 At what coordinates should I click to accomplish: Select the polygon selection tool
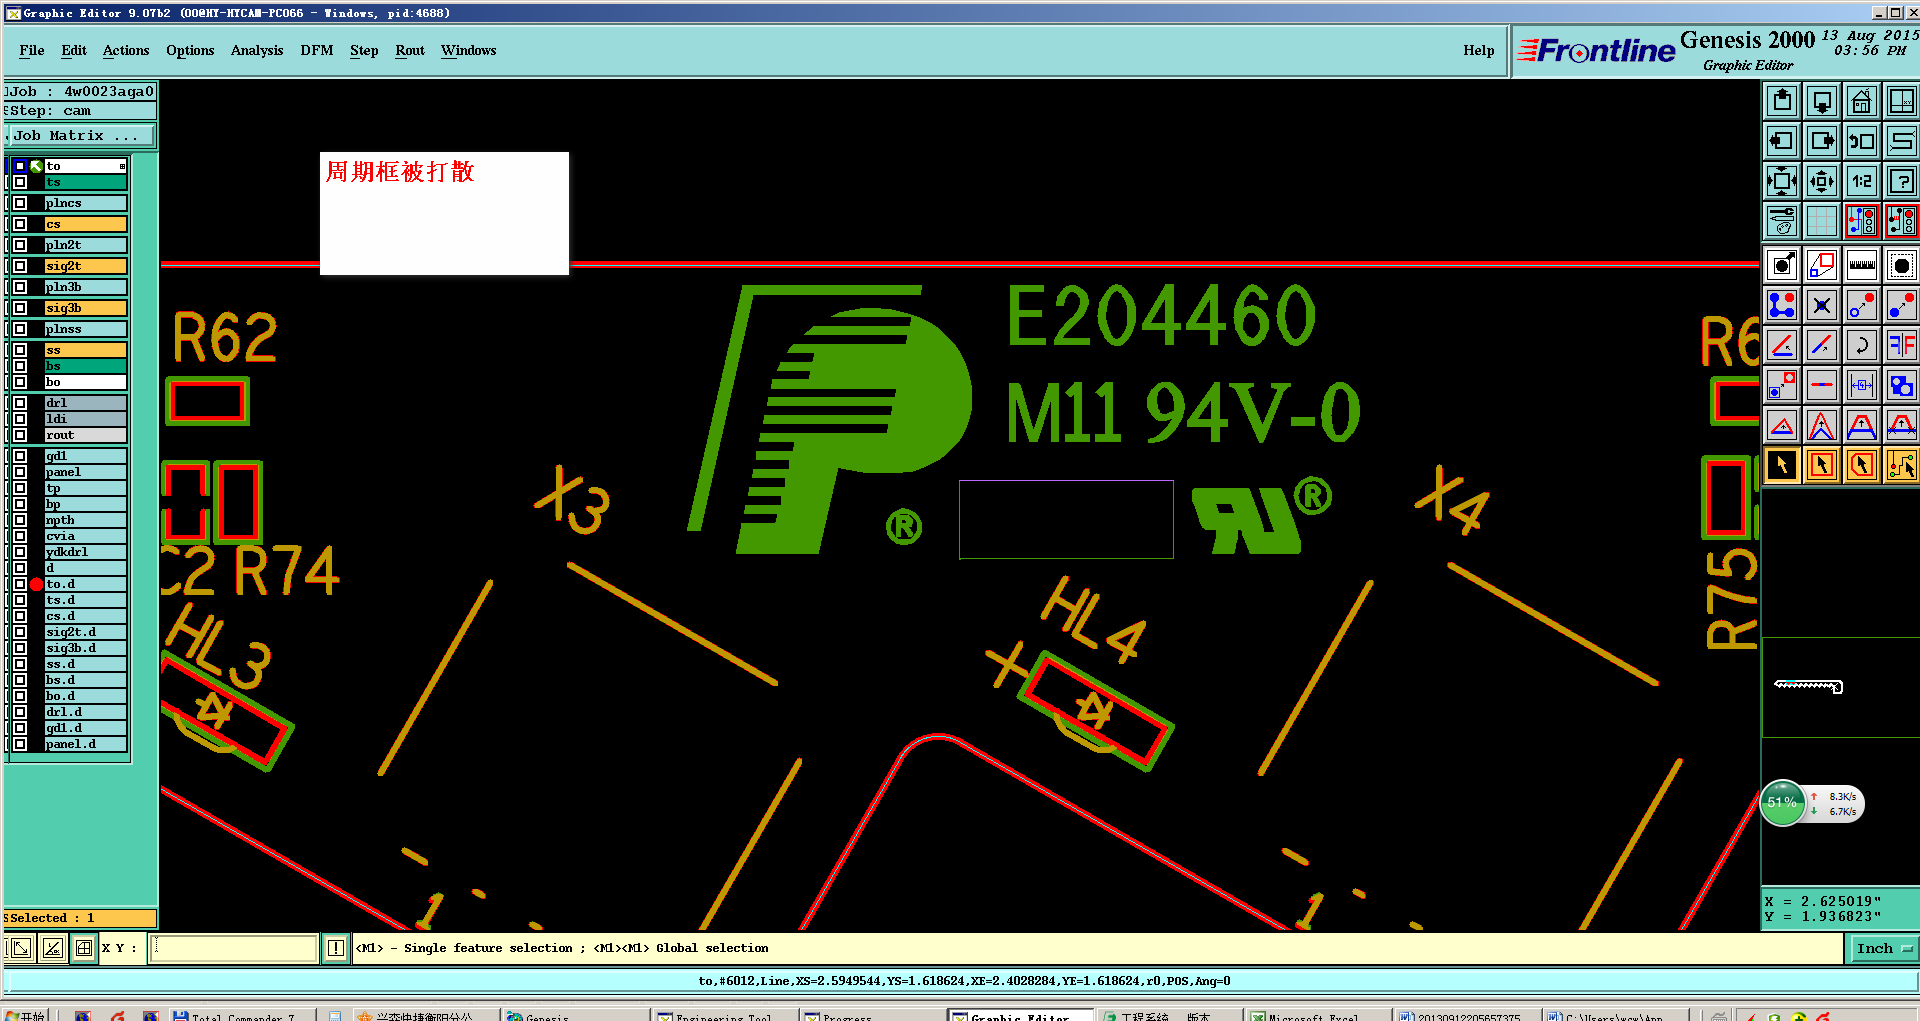click(x=1862, y=465)
